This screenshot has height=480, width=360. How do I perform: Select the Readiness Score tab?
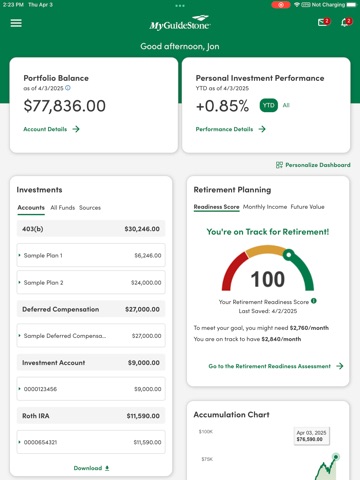(x=216, y=207)
